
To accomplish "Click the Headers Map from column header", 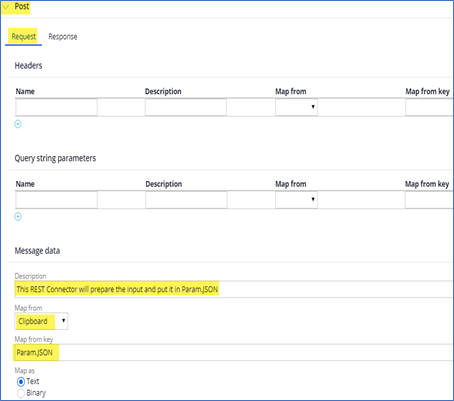I will [291, 91].
